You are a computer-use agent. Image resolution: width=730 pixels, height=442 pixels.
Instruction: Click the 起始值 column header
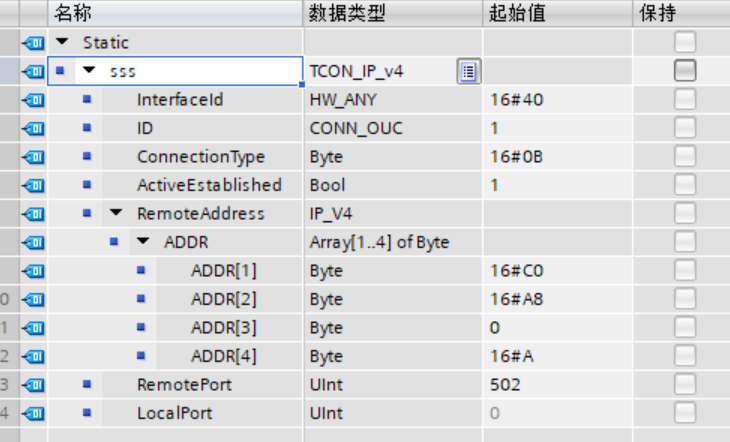[517, 13]
